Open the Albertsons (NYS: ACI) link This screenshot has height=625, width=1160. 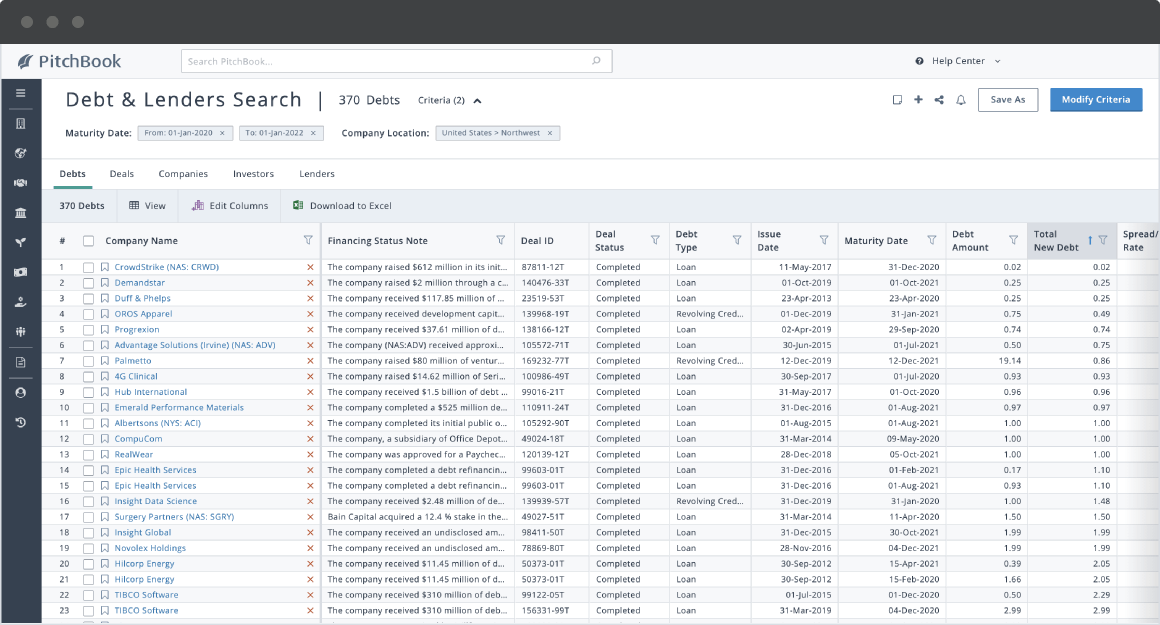[158, 423]
